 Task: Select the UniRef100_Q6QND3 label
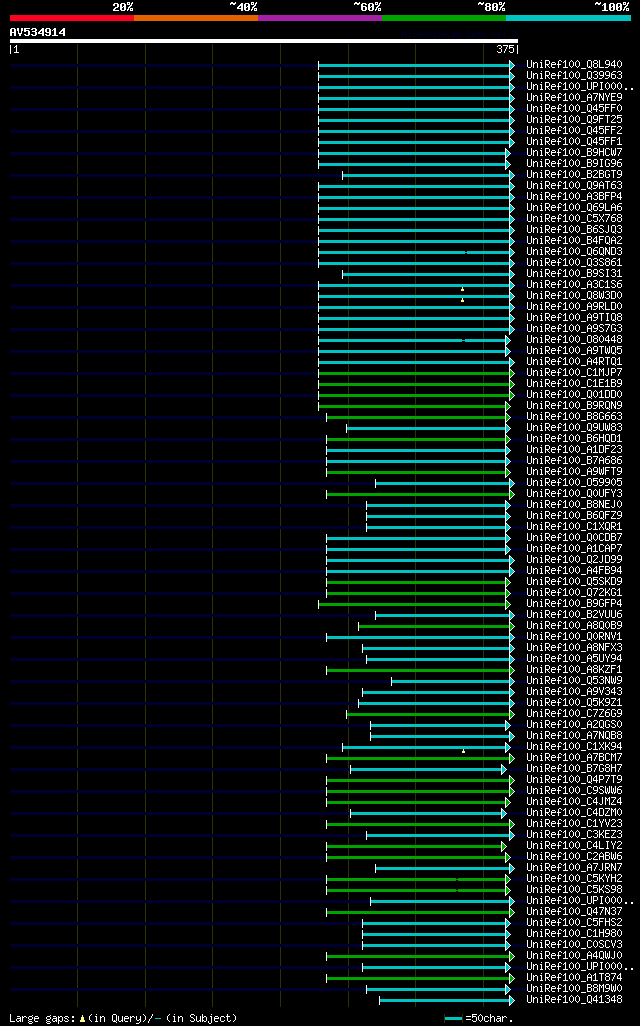click(575, 252)
